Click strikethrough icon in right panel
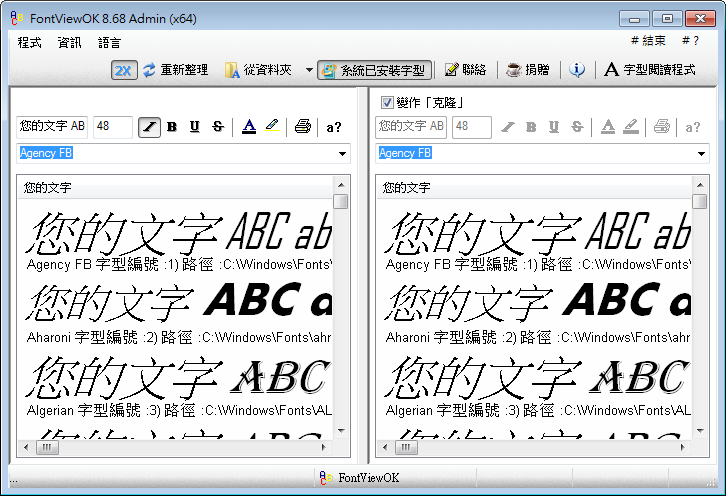 coord(577,127)
